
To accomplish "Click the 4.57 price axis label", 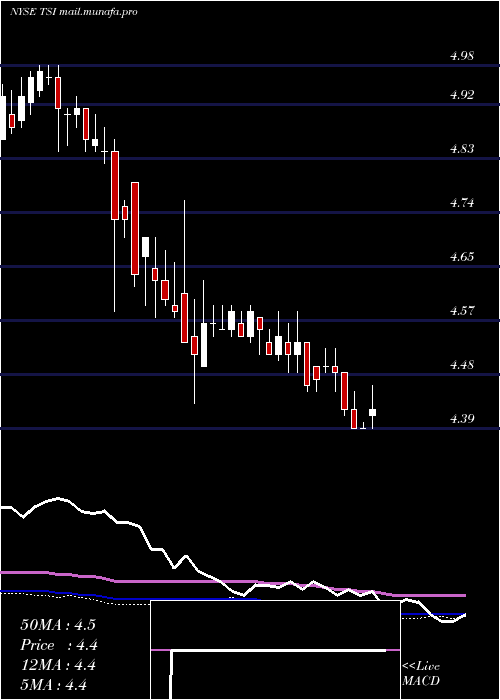I will tap(462, 311).
